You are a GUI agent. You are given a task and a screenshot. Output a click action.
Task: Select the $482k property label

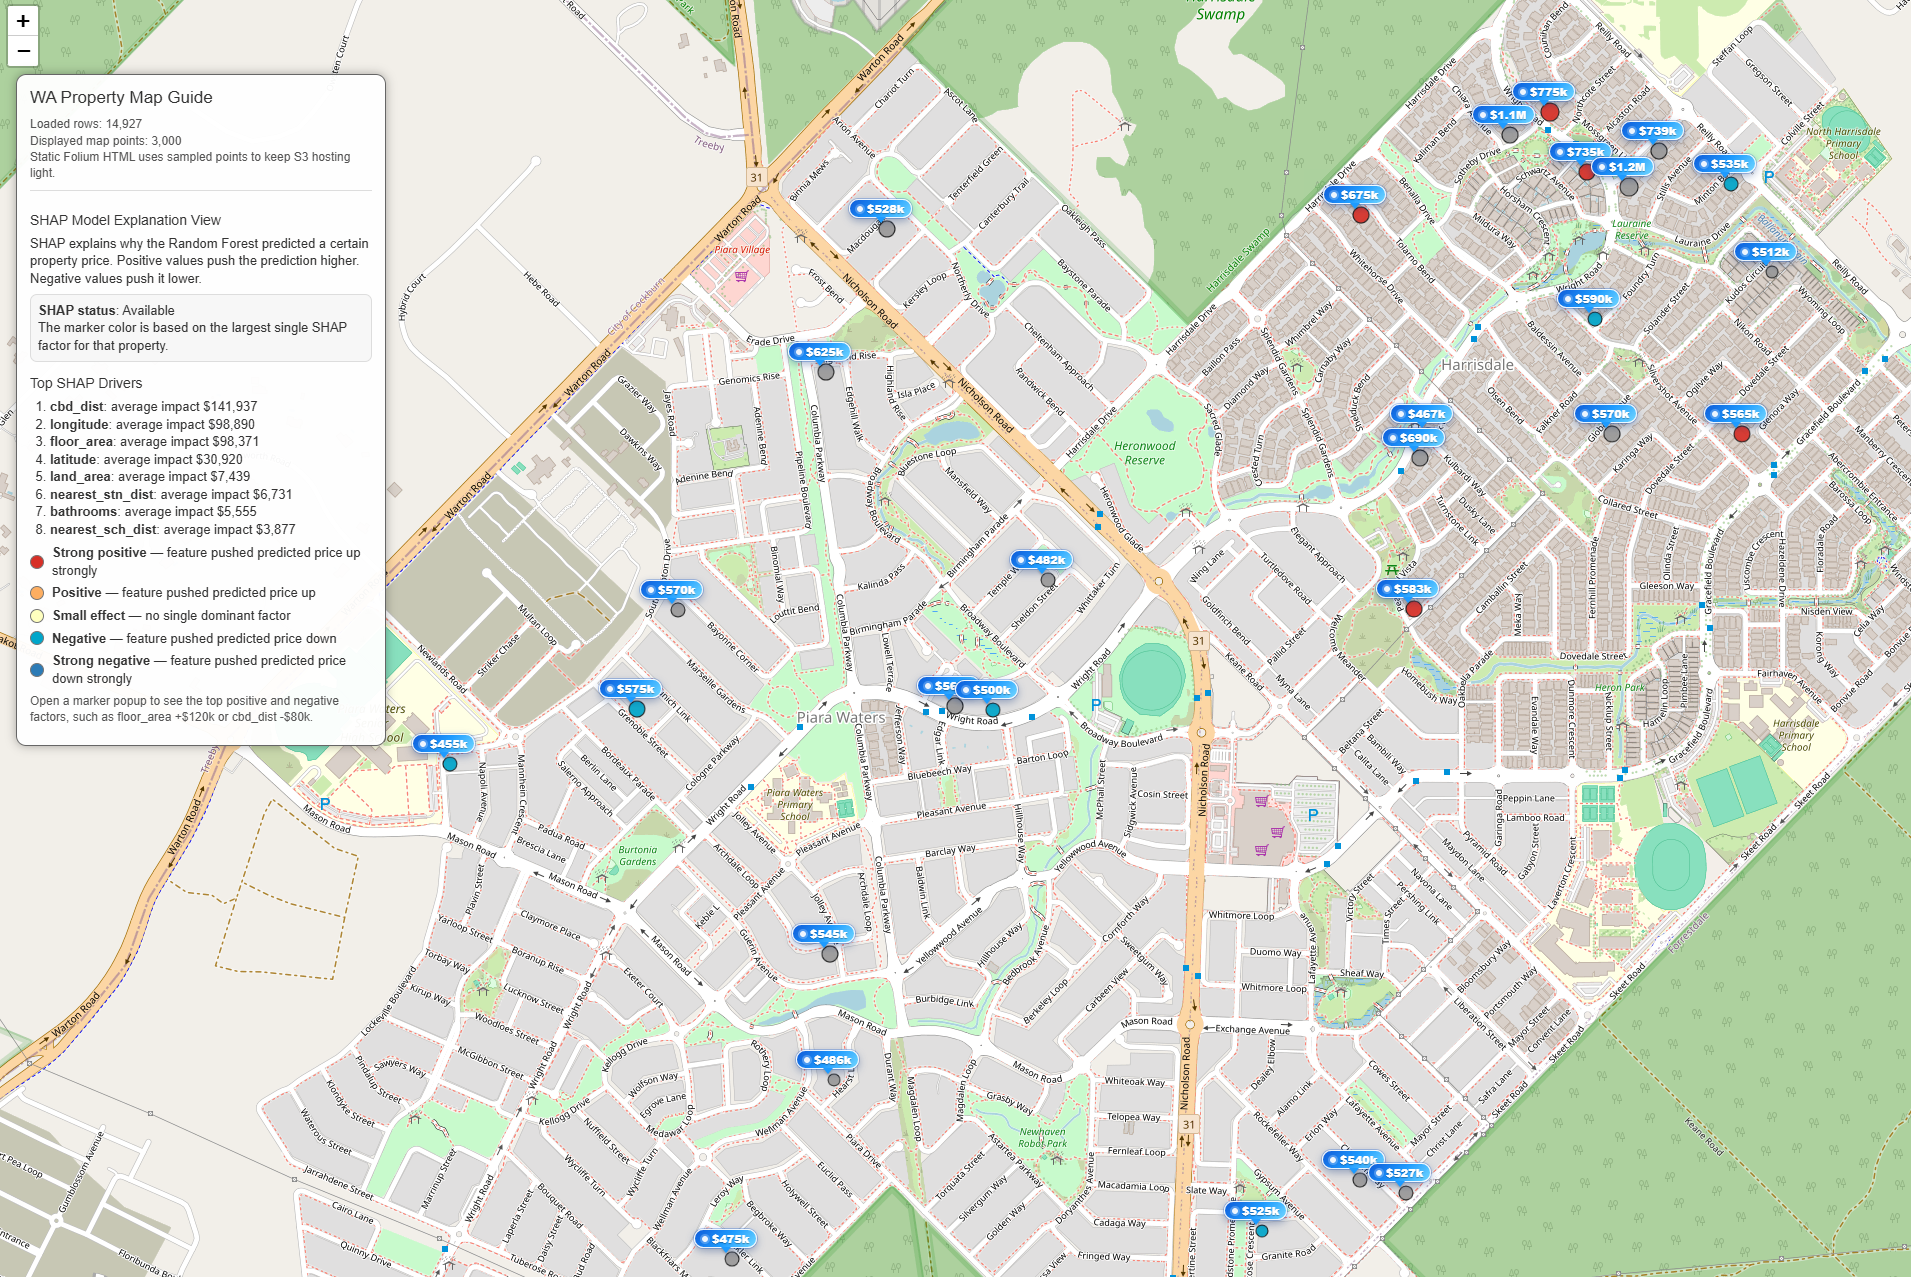click(x=1040, y=560)
